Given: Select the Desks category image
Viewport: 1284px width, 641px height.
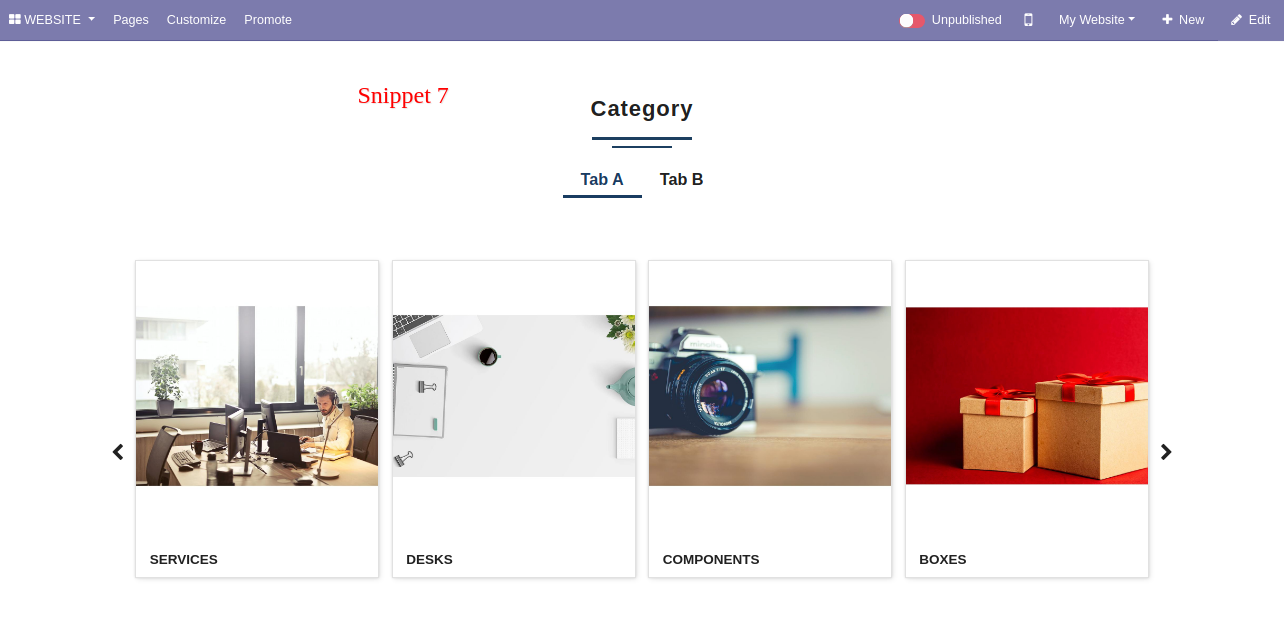Looking at the screenshot, I should tap(514, 396).
